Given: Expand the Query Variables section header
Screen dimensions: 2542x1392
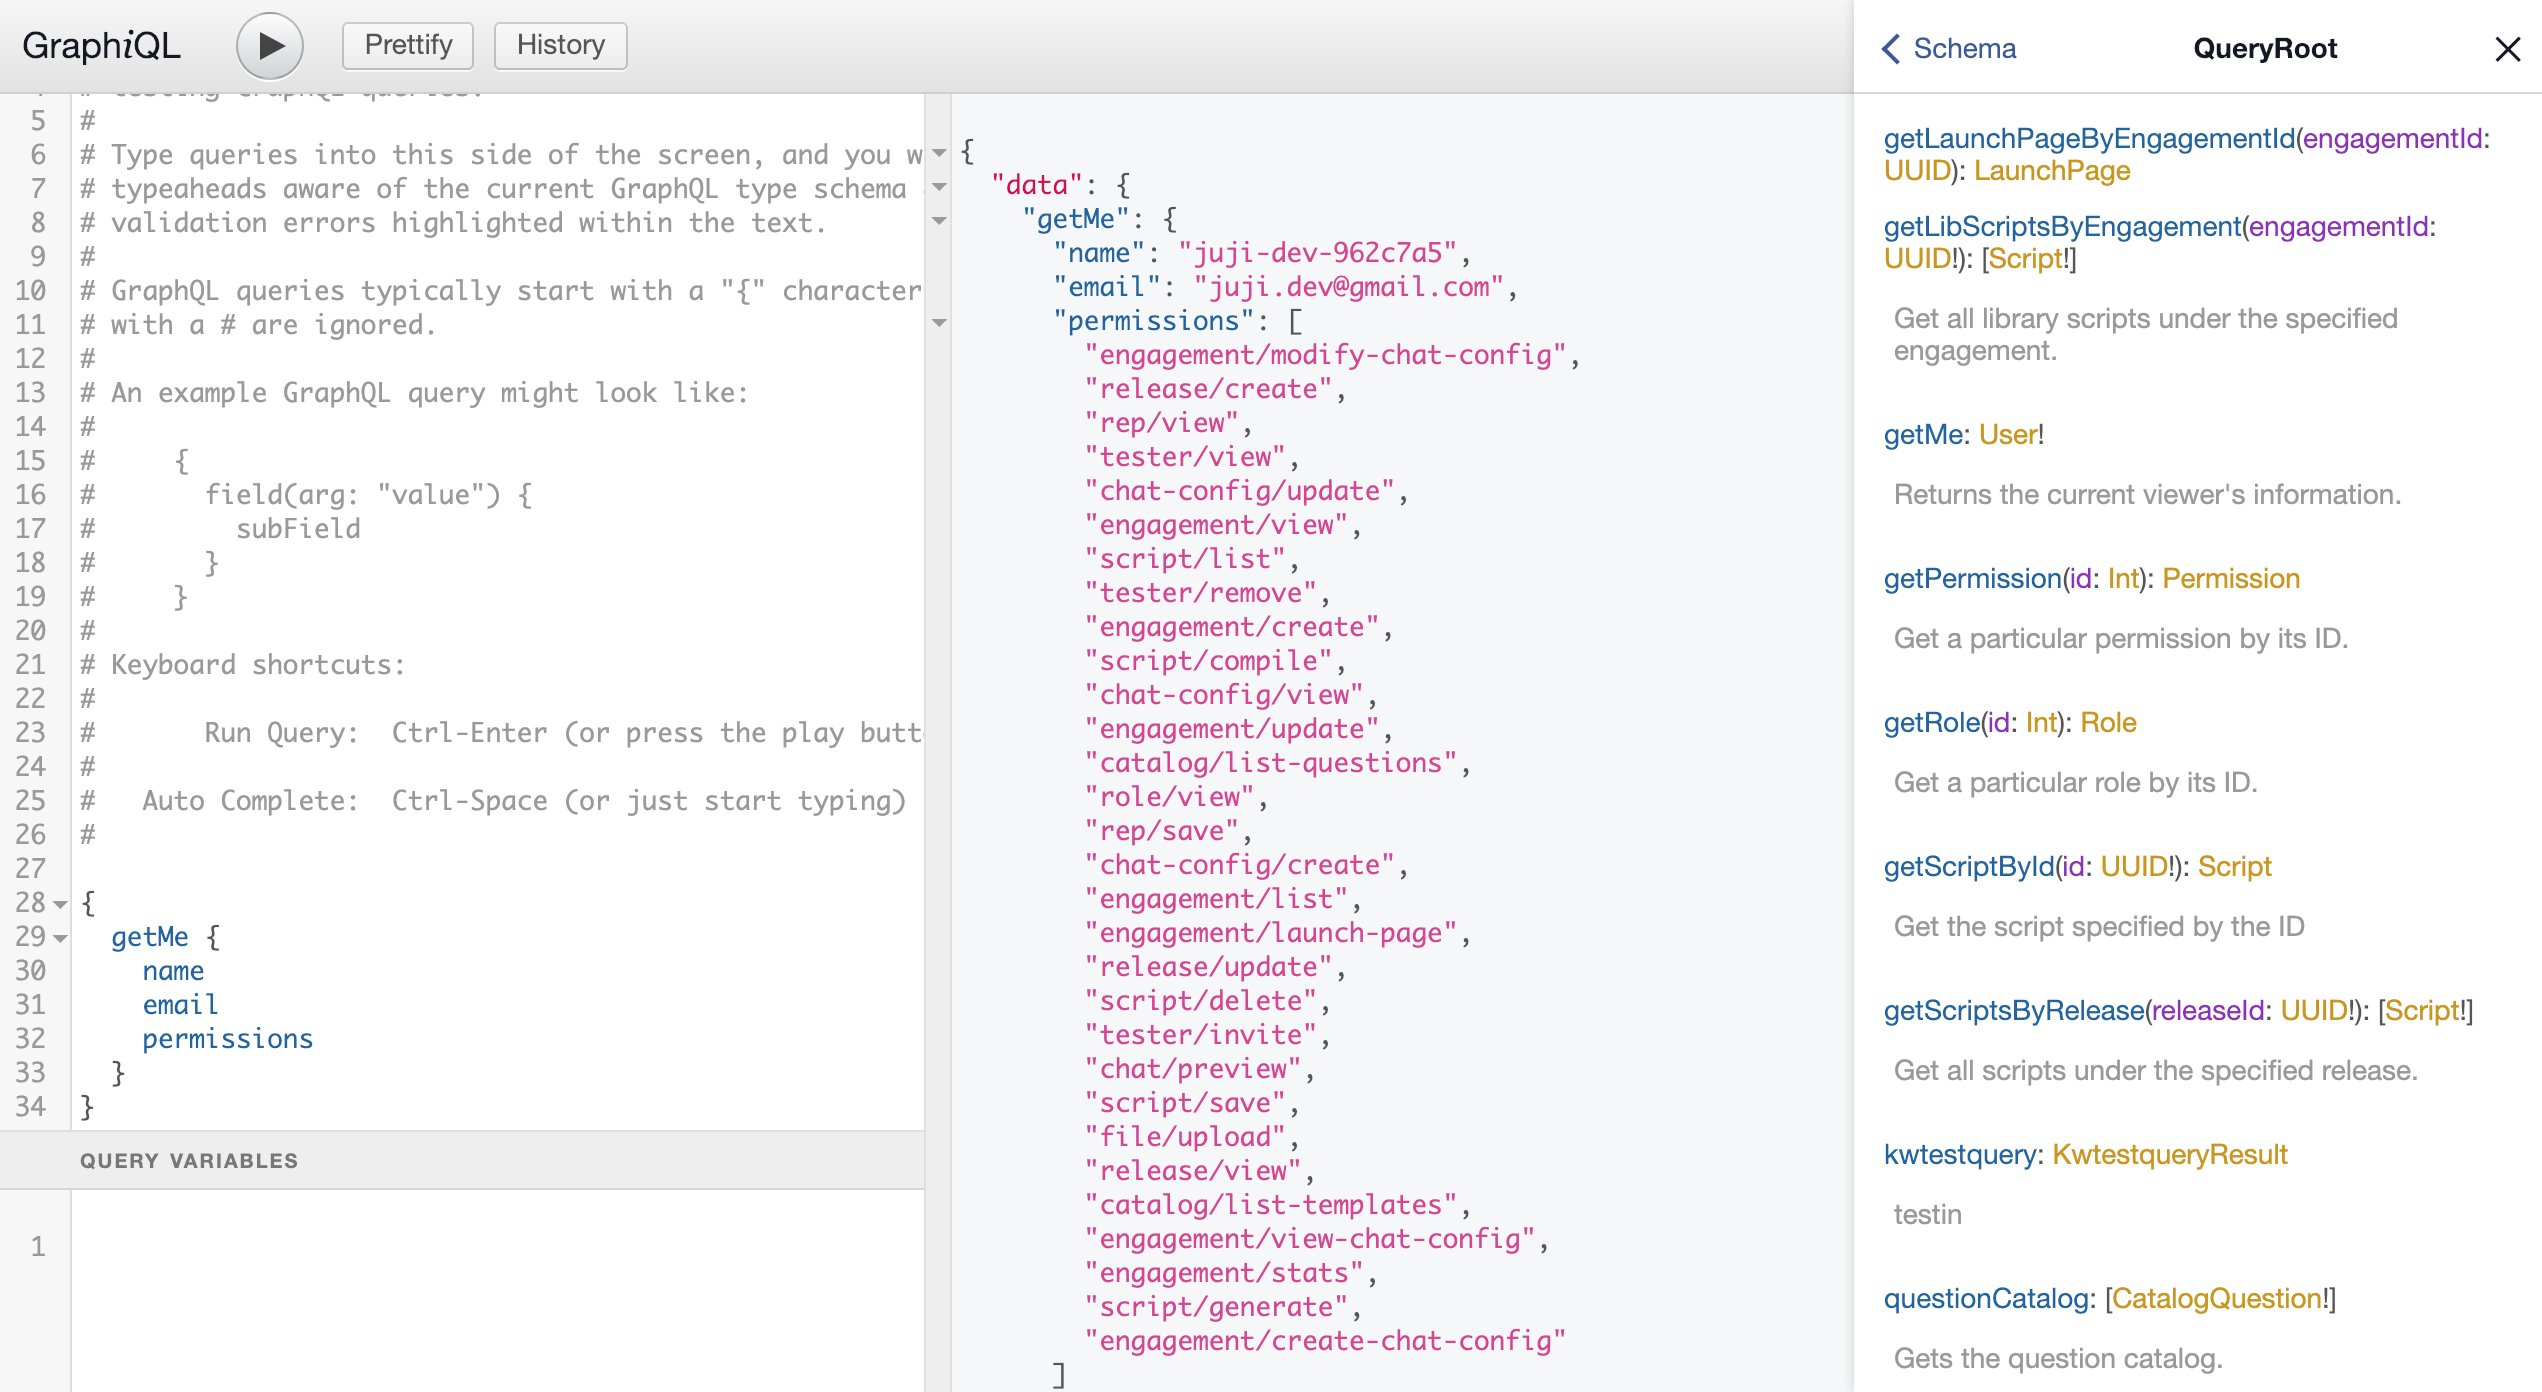Looking at the screenshot, I should tap(462, 1160).
